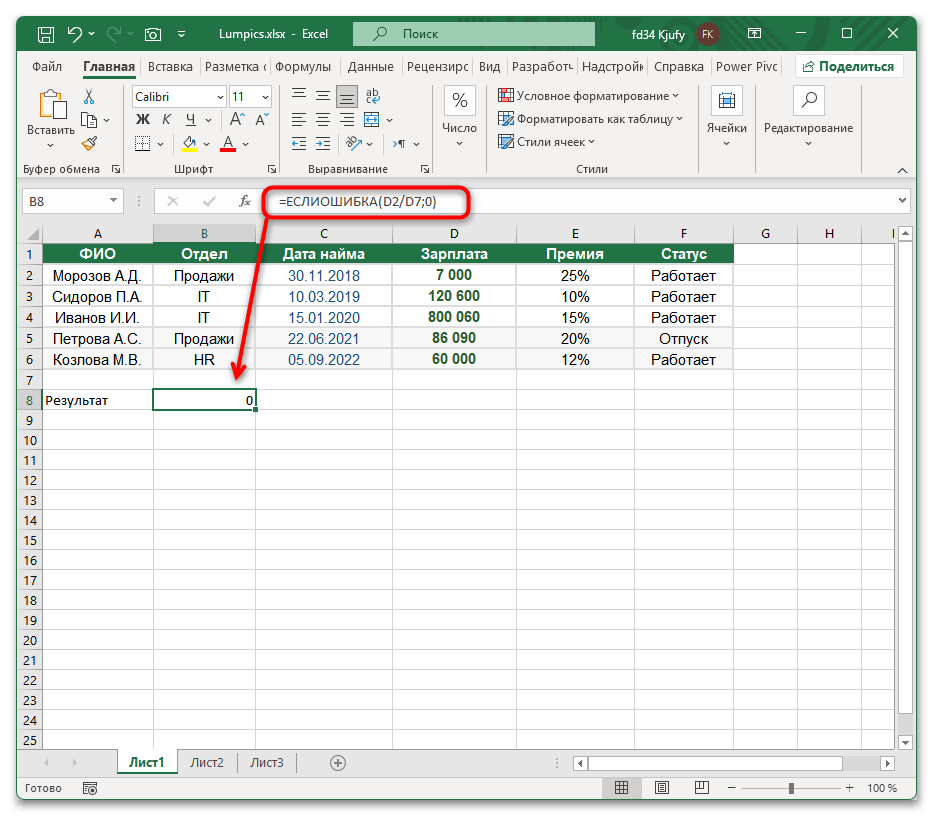Viewport: 933px width, 816px height.
Task: Align text right icon
Action: [347, 120]
